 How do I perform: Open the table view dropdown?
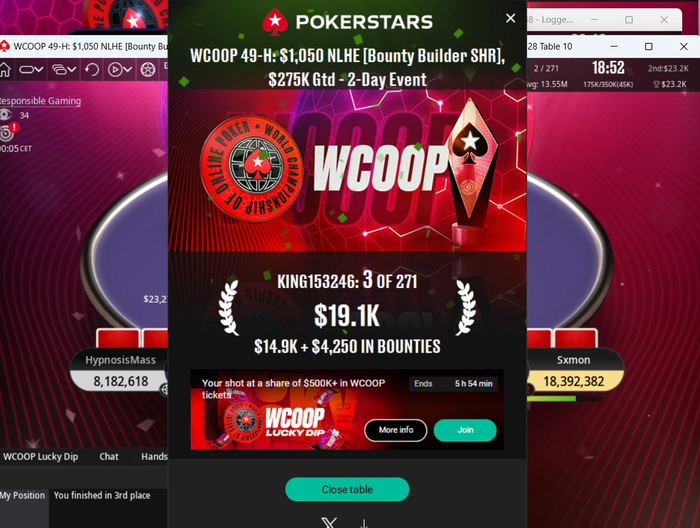(x=31, y=70)
